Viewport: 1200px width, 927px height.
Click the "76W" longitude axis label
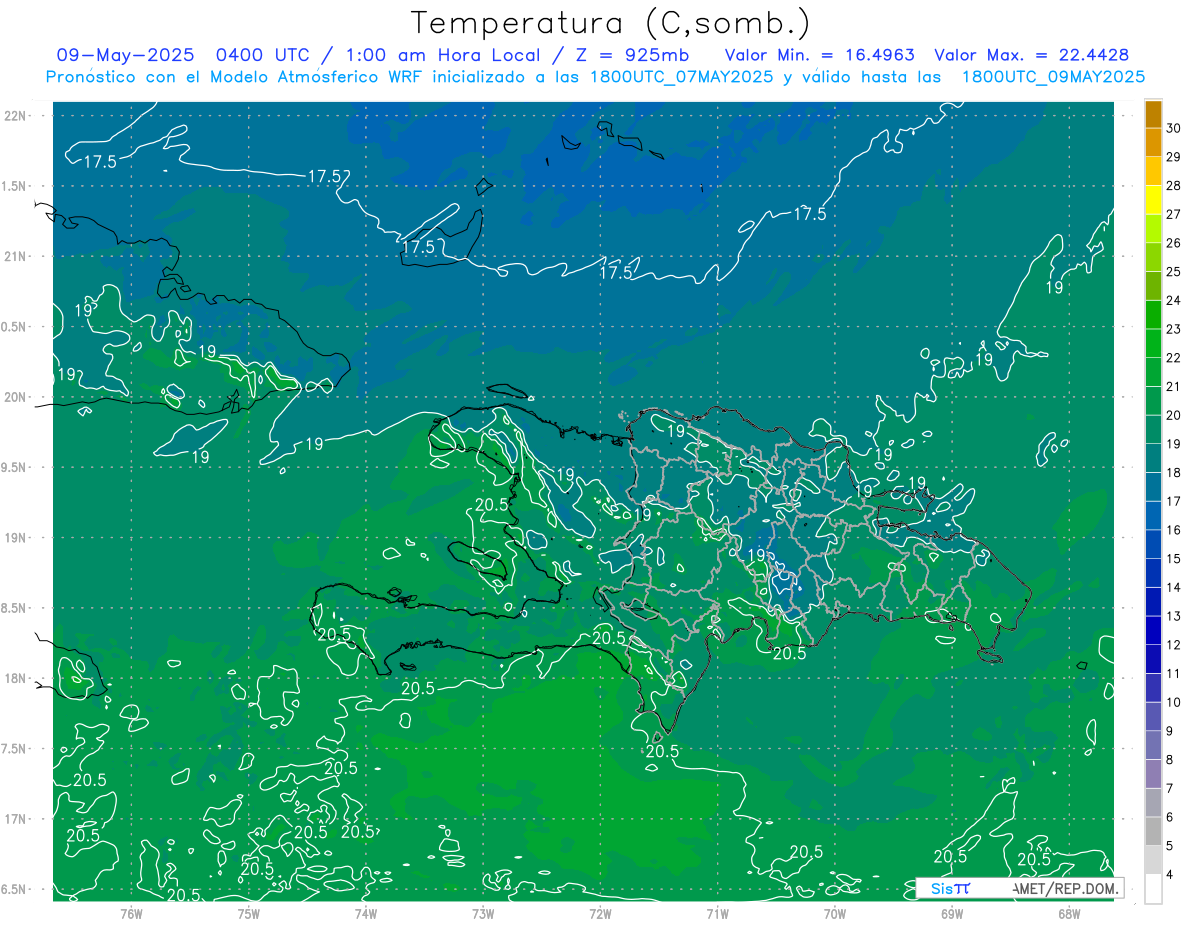point(130,914)
